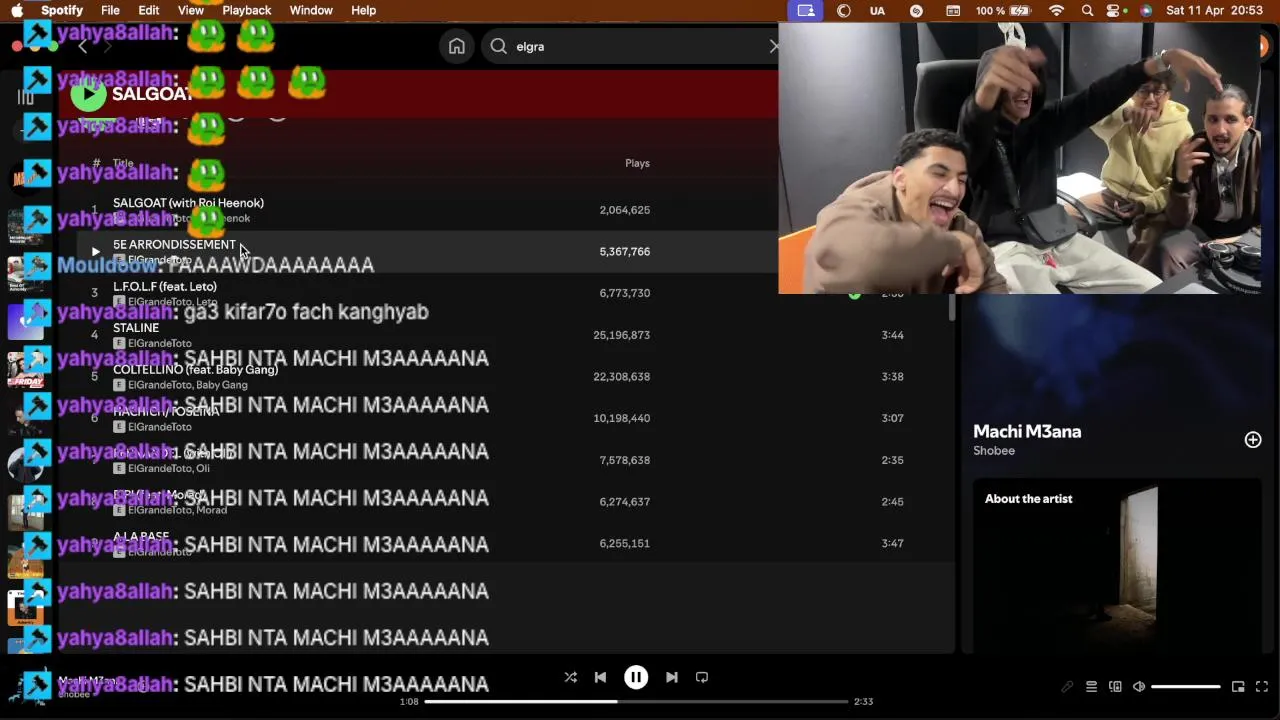Open the Edit menu

(149, 10)
